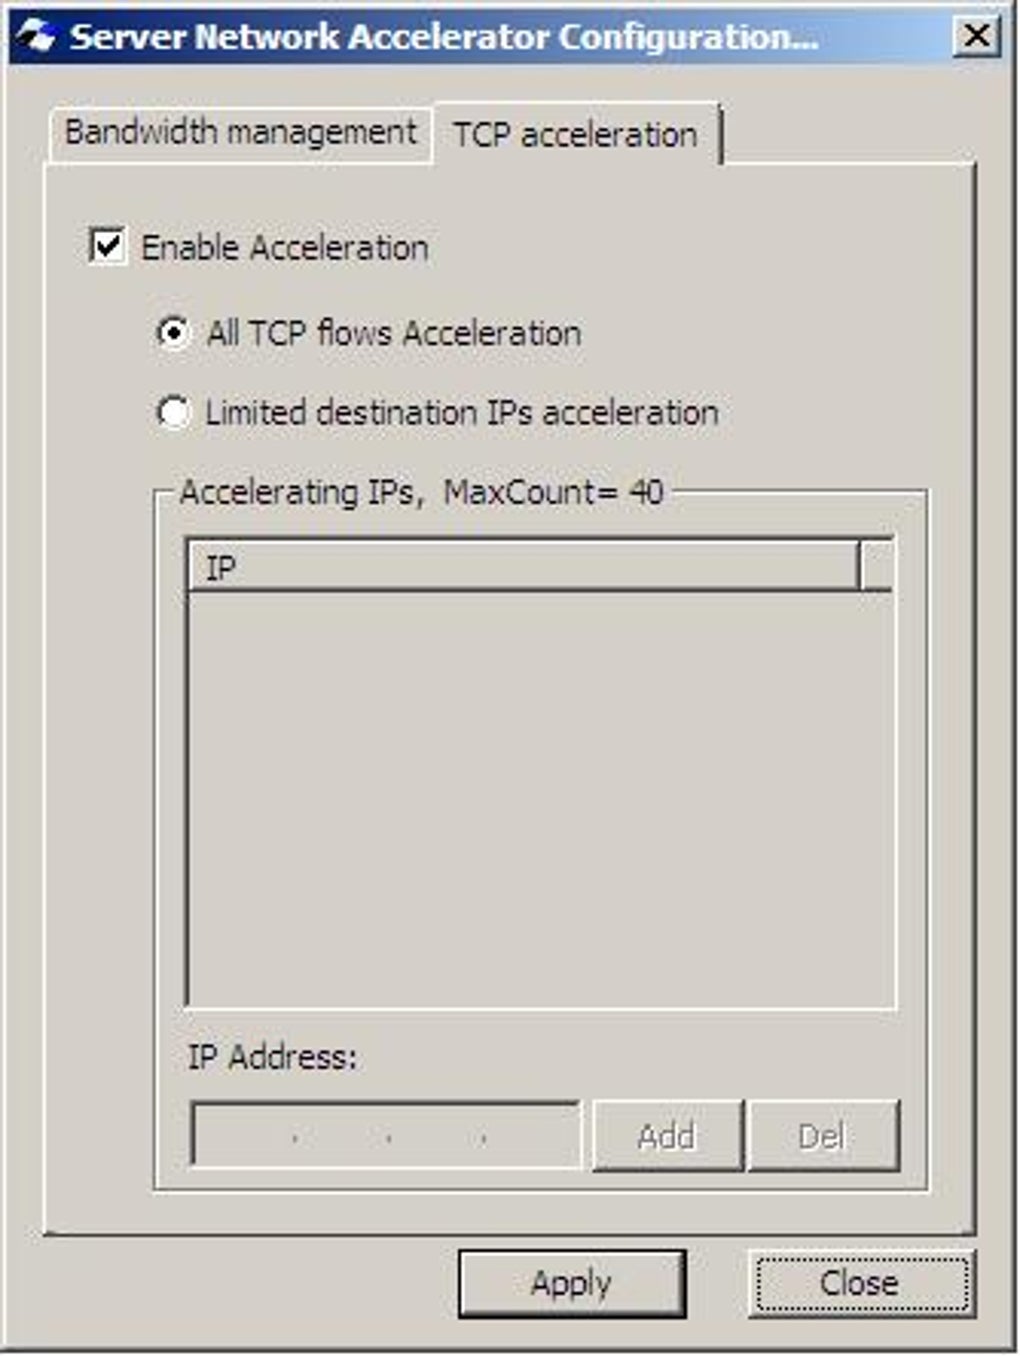Screen dimensions: 1020x1356
Task: Select All TCP flows Acceleration radio
Action: point(174,333)
